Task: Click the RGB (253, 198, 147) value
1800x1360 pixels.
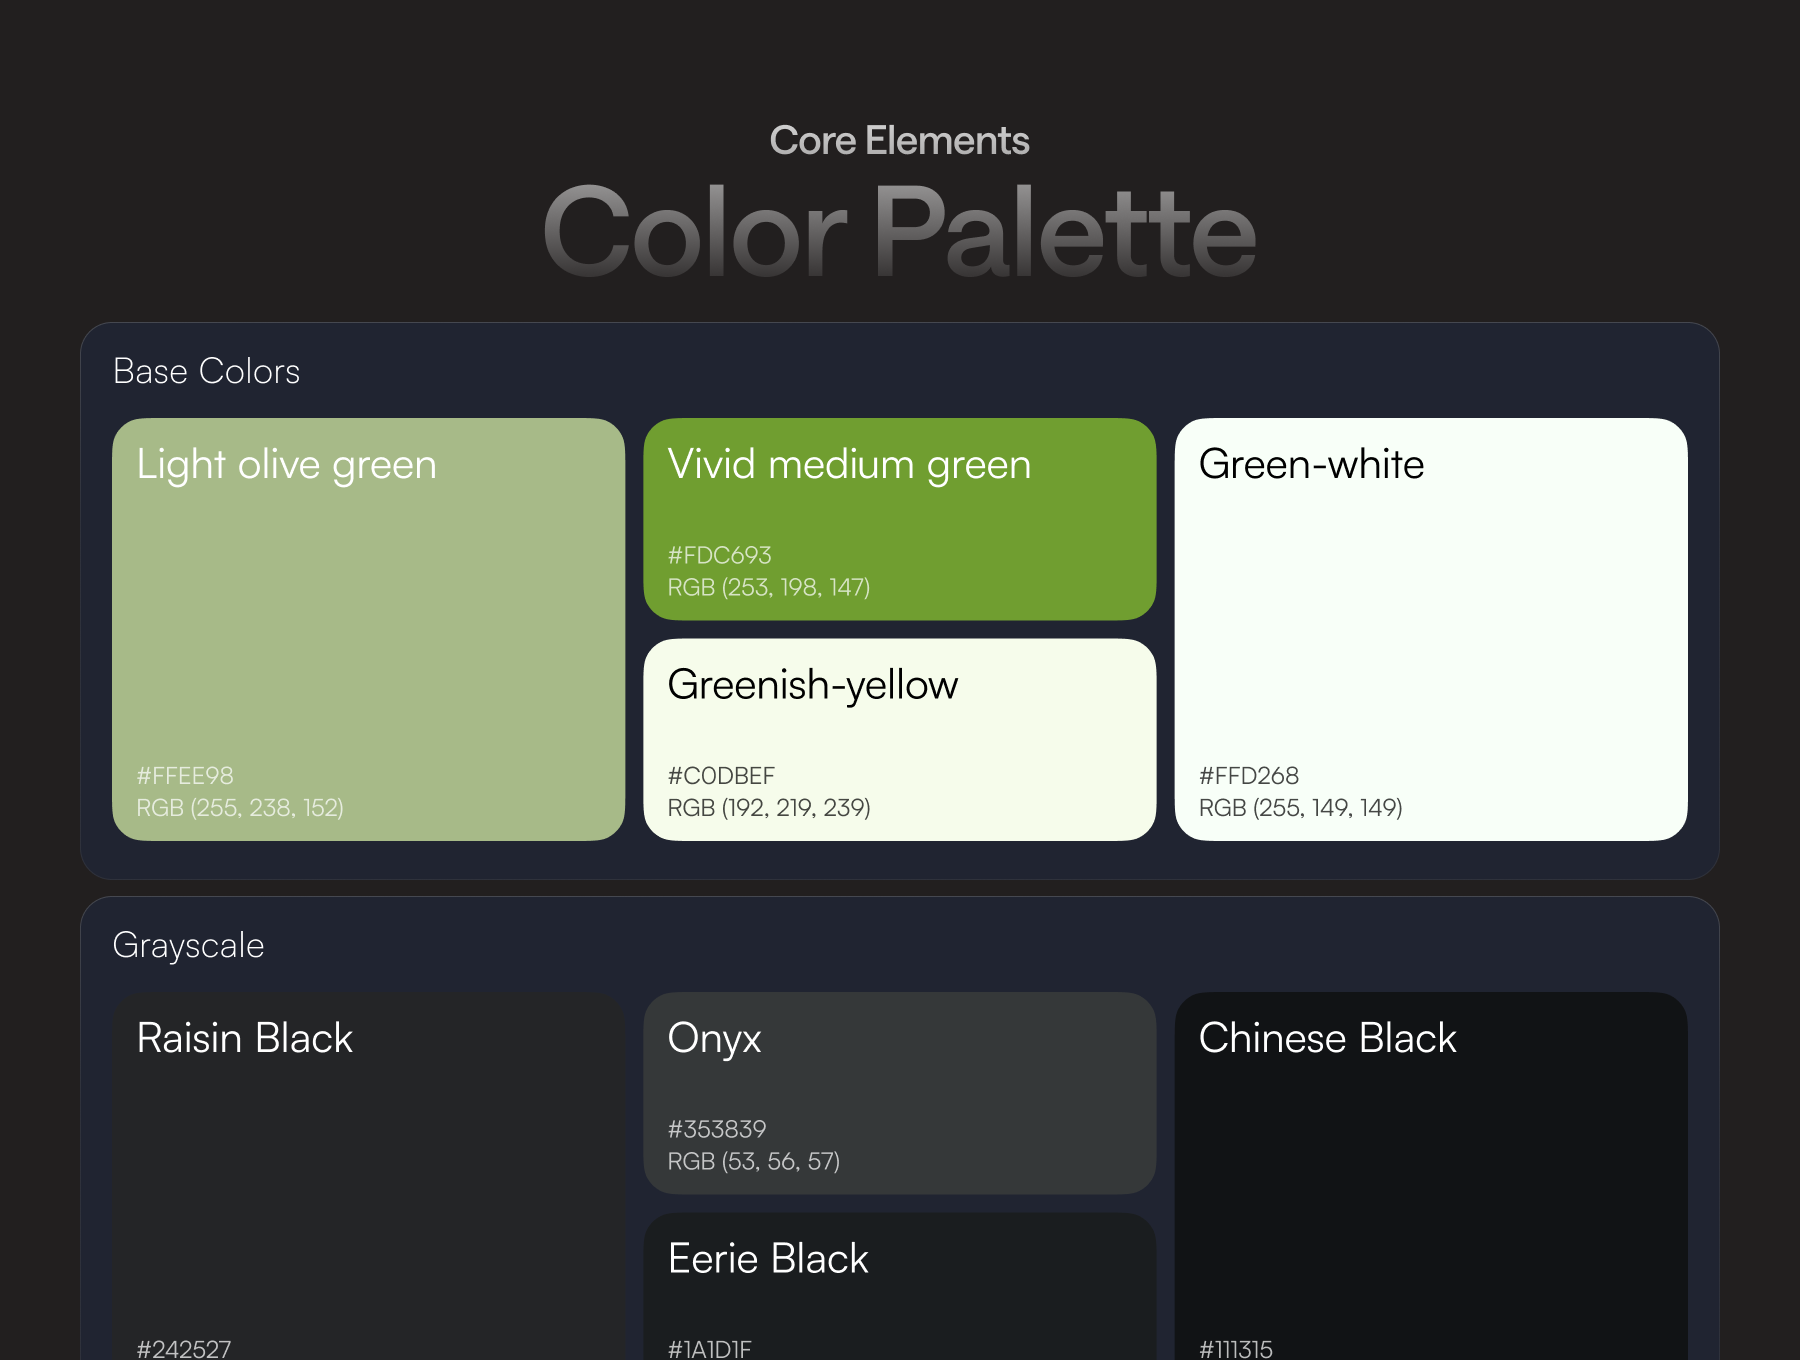Action: (769, 587)
